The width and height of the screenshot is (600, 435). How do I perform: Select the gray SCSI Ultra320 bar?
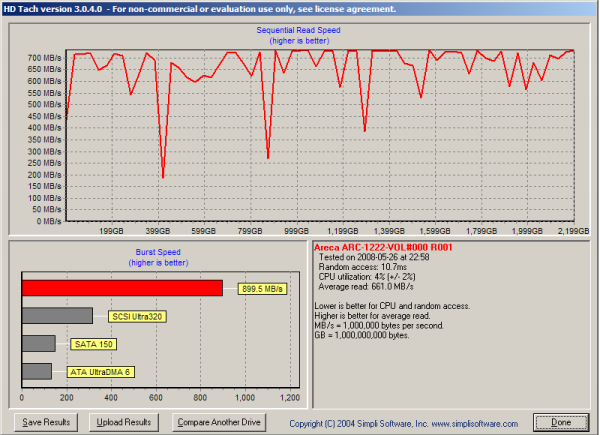[x=57, y=316]
